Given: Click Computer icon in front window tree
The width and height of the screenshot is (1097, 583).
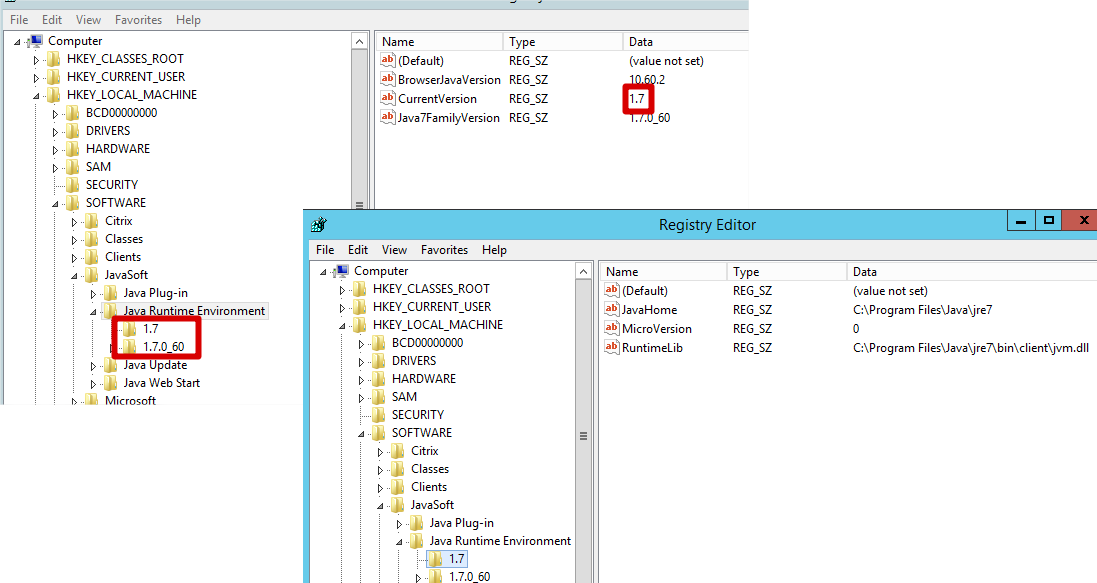Looking at the screenshot, I should (x=342, y=270).
